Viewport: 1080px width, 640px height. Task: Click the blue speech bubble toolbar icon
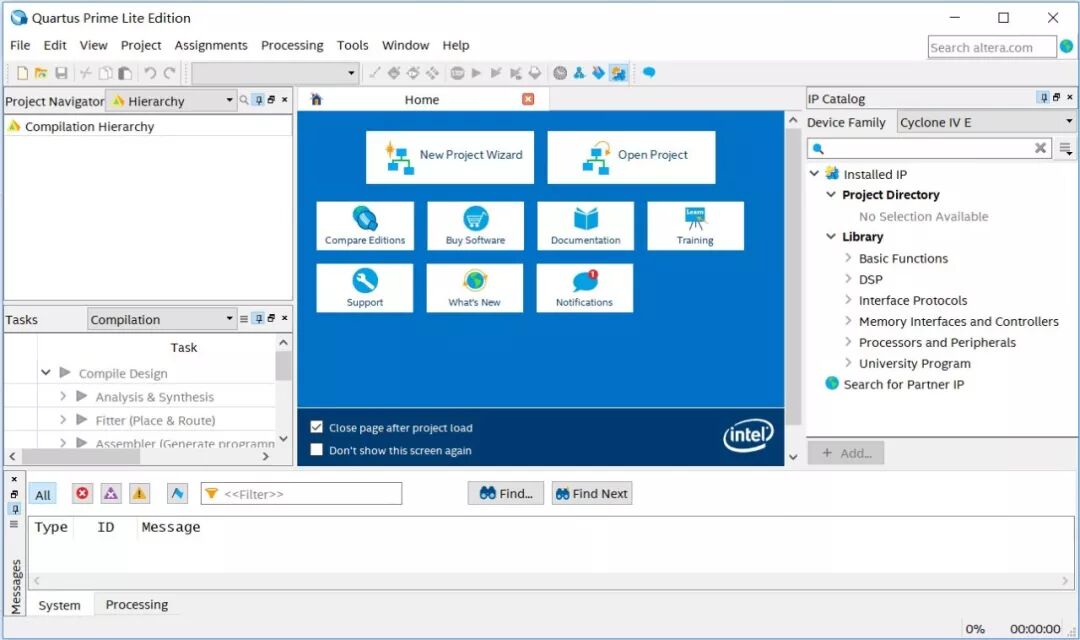649,72
